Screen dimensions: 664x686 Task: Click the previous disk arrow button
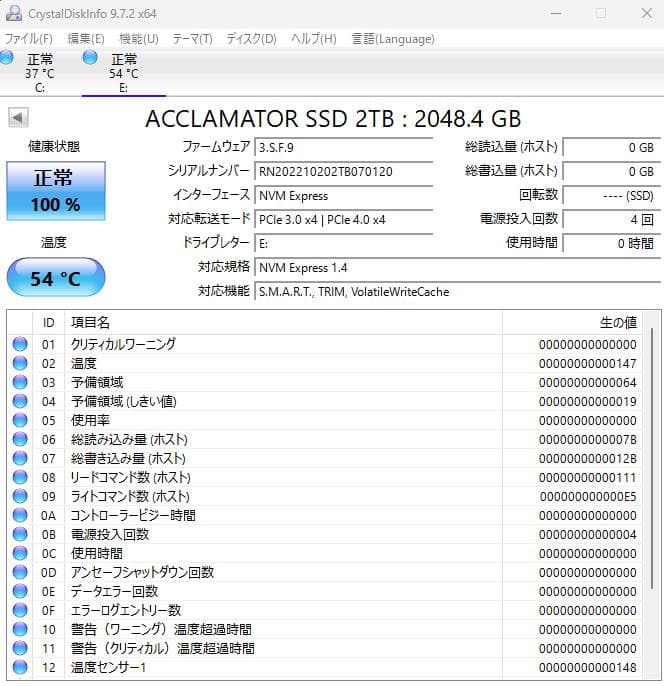(x=18, y=118)
